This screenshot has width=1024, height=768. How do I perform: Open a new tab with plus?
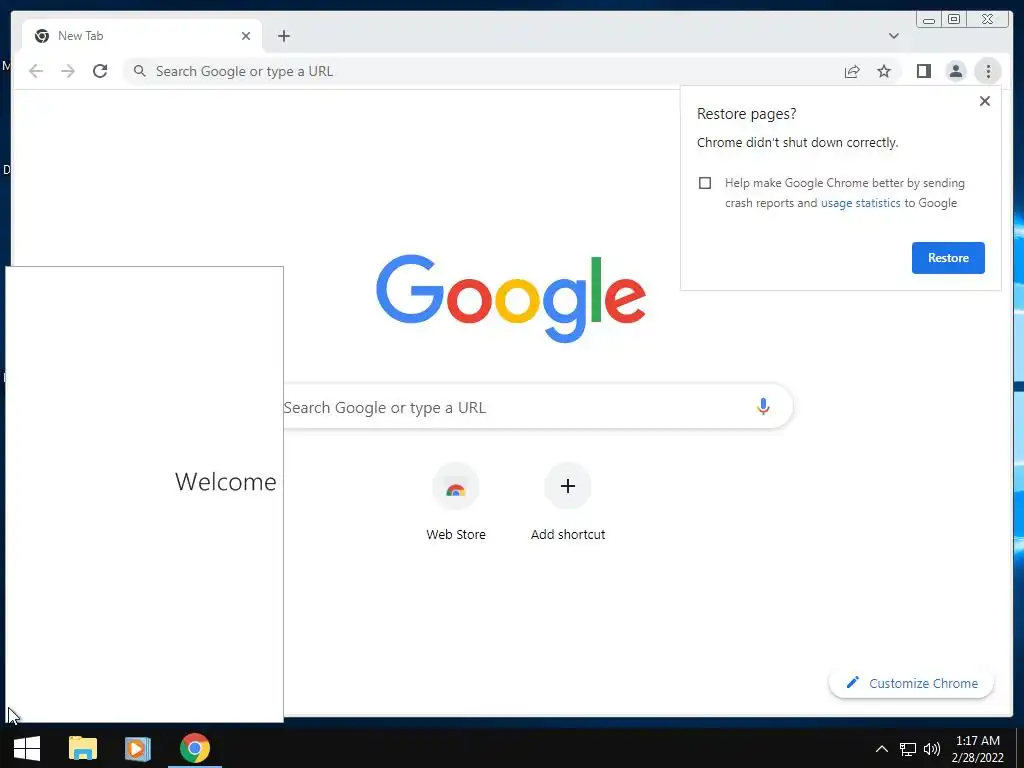click(283, 36)
